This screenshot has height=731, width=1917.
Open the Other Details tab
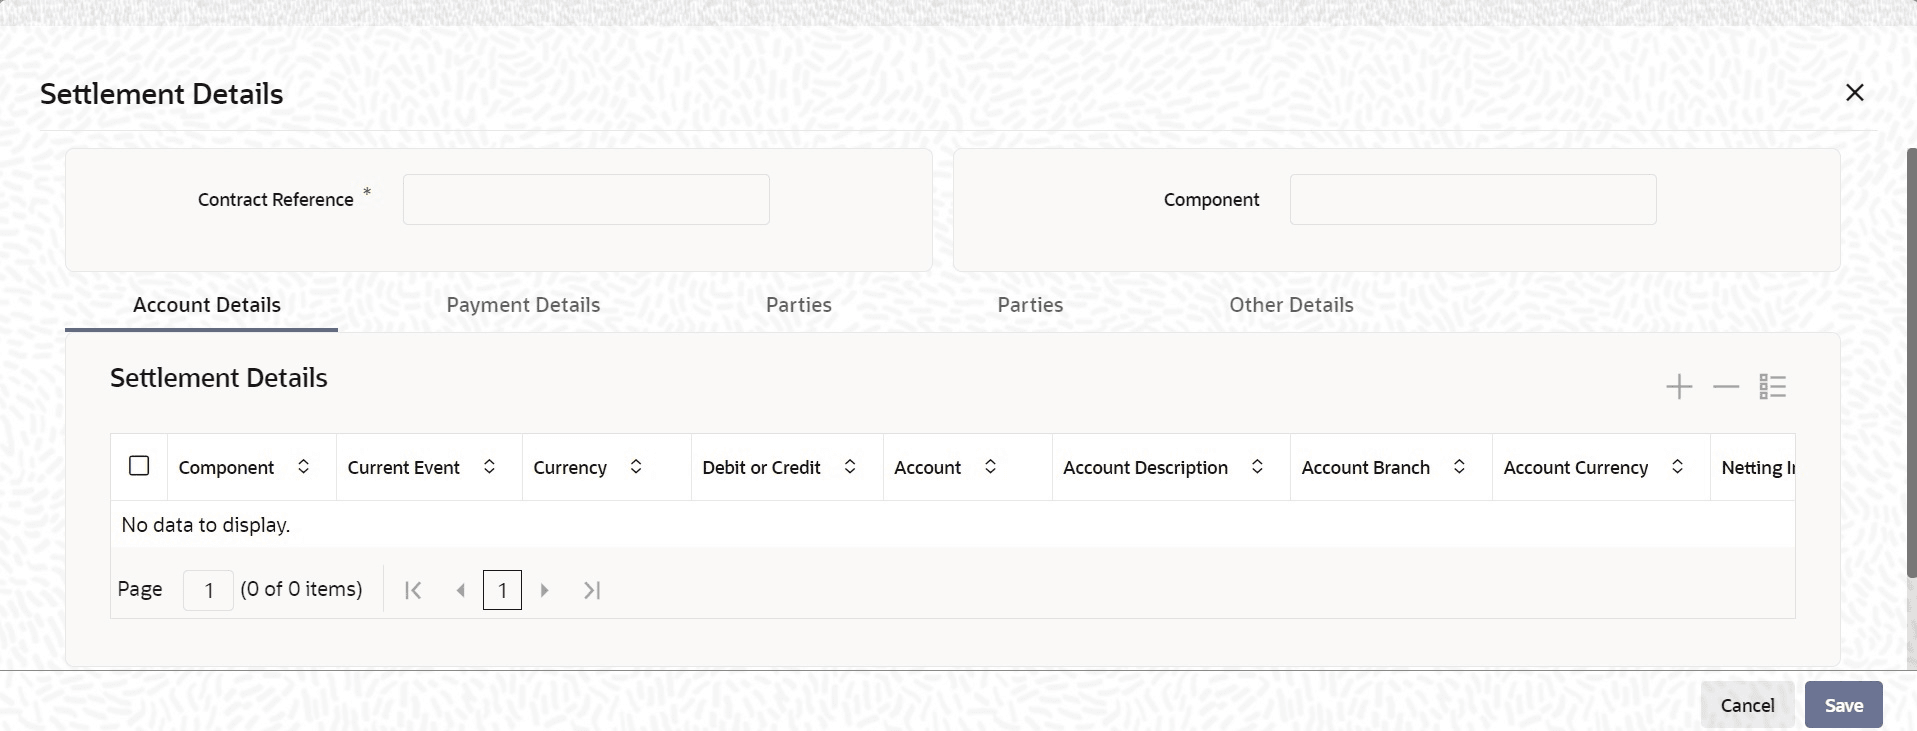[x=1291, y=305]
